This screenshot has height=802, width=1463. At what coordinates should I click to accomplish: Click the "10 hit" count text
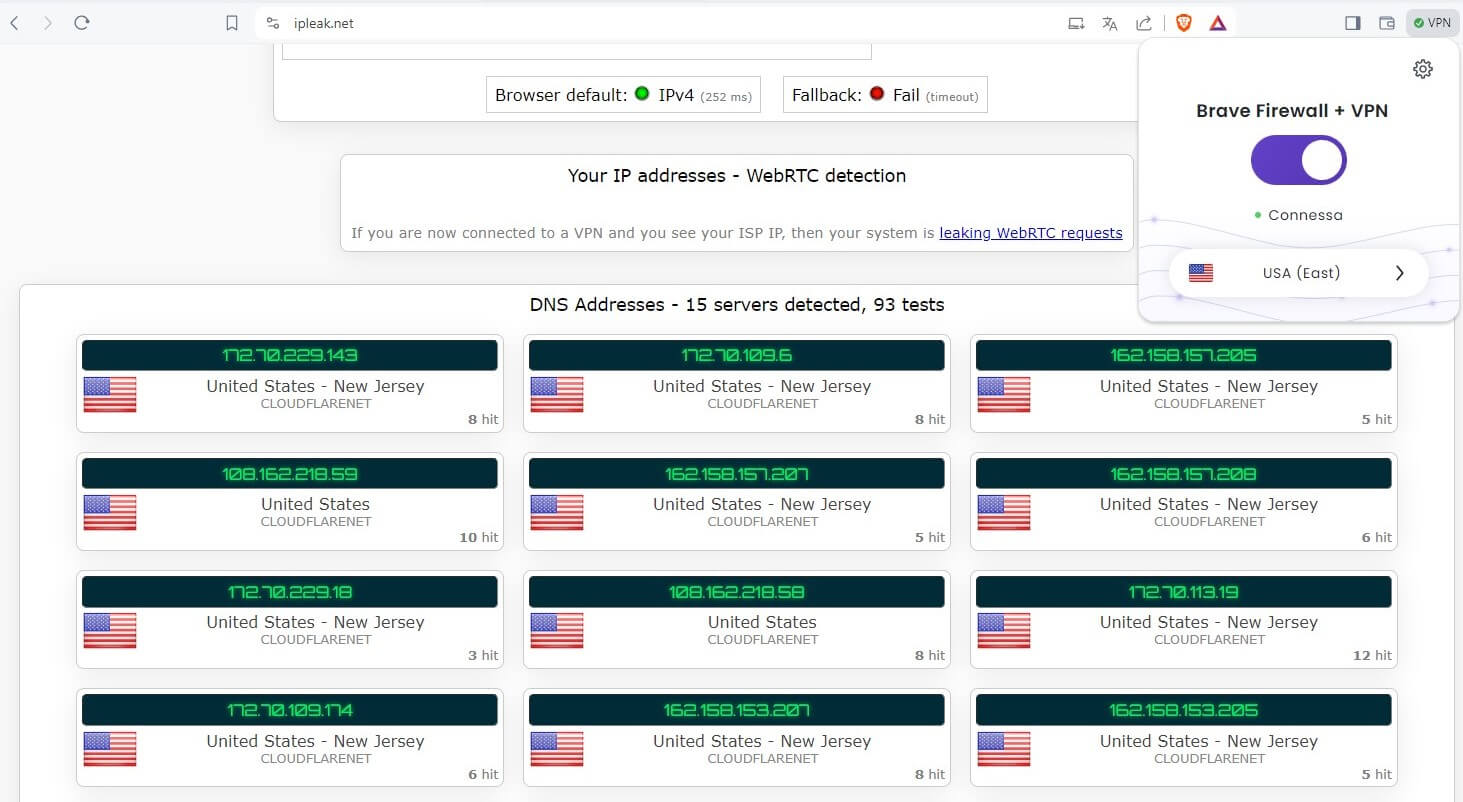[x=478, y=537]
